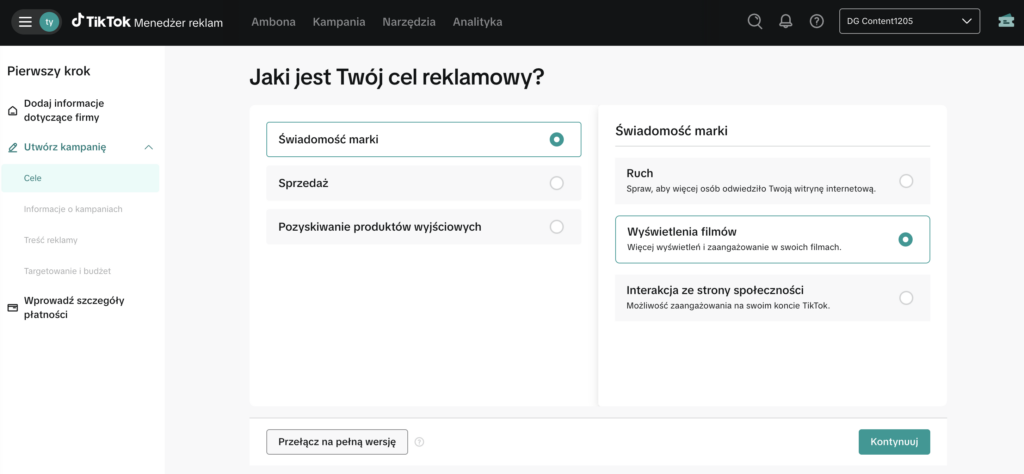Open the Analityka menu
Screen dimensions: 1024x474
(x=477, y=22)
